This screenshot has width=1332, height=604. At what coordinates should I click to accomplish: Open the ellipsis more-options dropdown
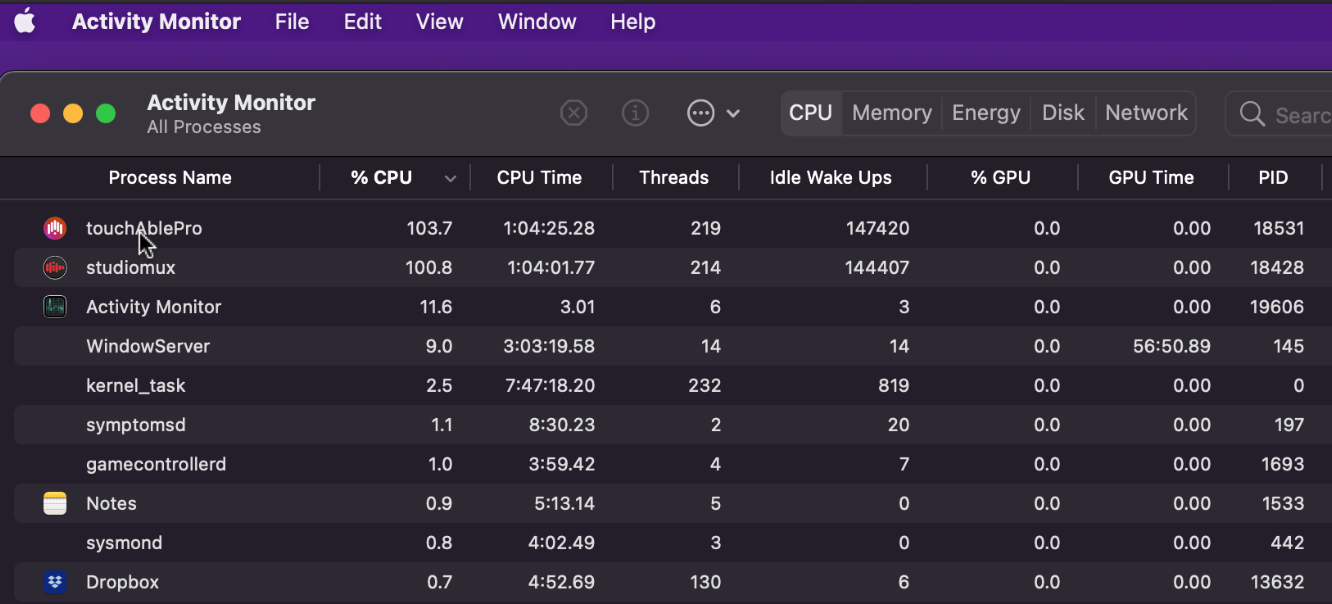point(713,113)
